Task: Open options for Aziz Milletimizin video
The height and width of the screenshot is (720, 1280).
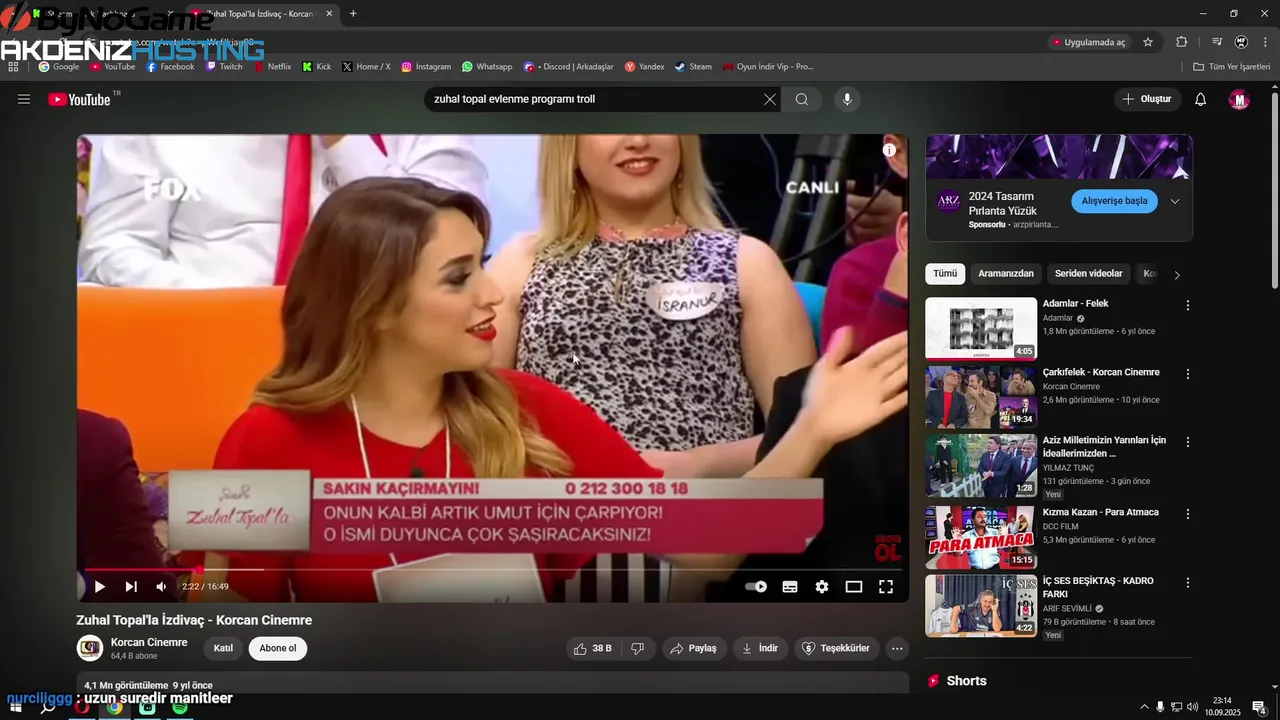Action: 1188,442
